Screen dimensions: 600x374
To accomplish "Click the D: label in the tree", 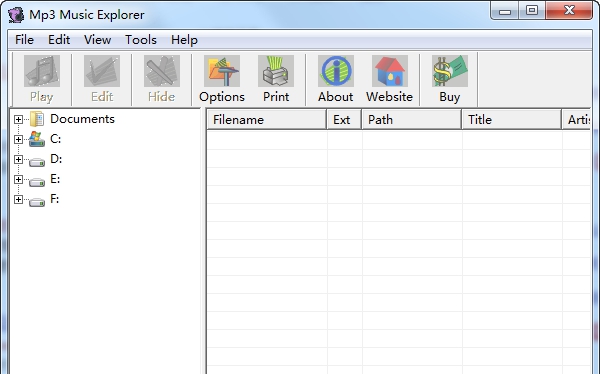I will [56, 159].
